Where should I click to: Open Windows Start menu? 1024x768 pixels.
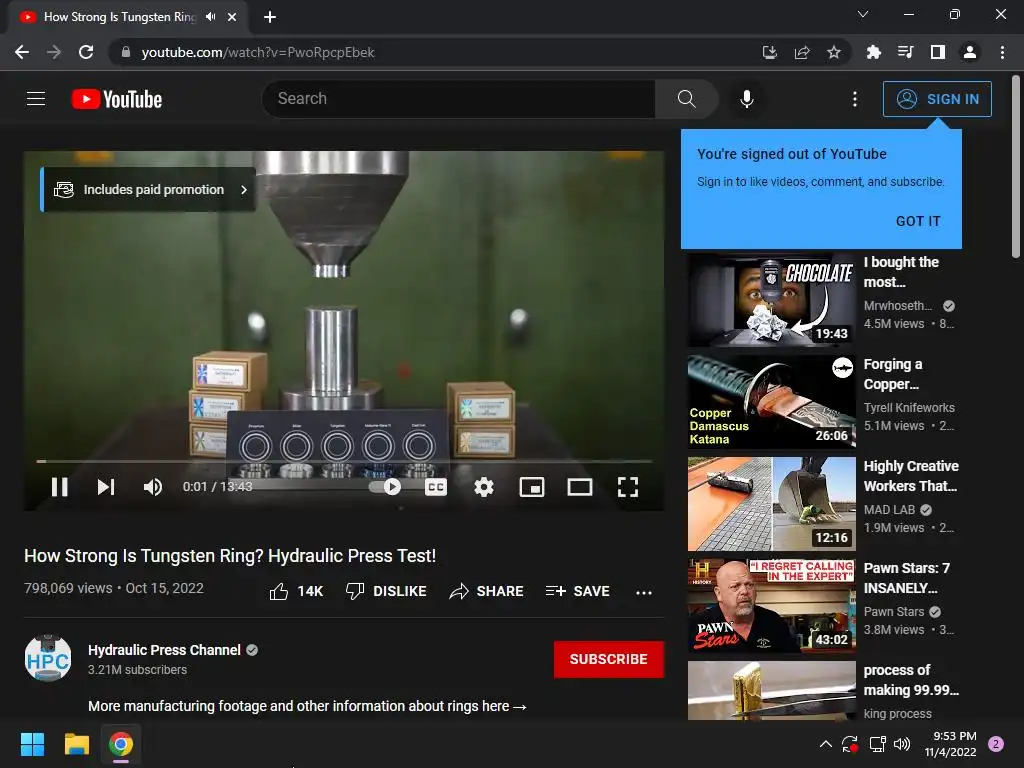32,744
